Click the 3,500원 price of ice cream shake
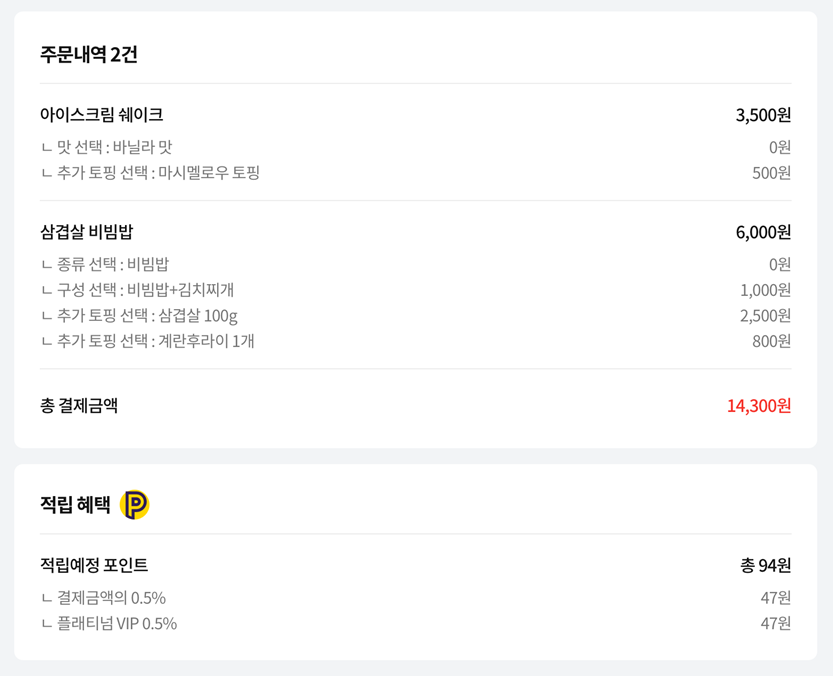Screen dimensions: 833x676 coord(763,115)
